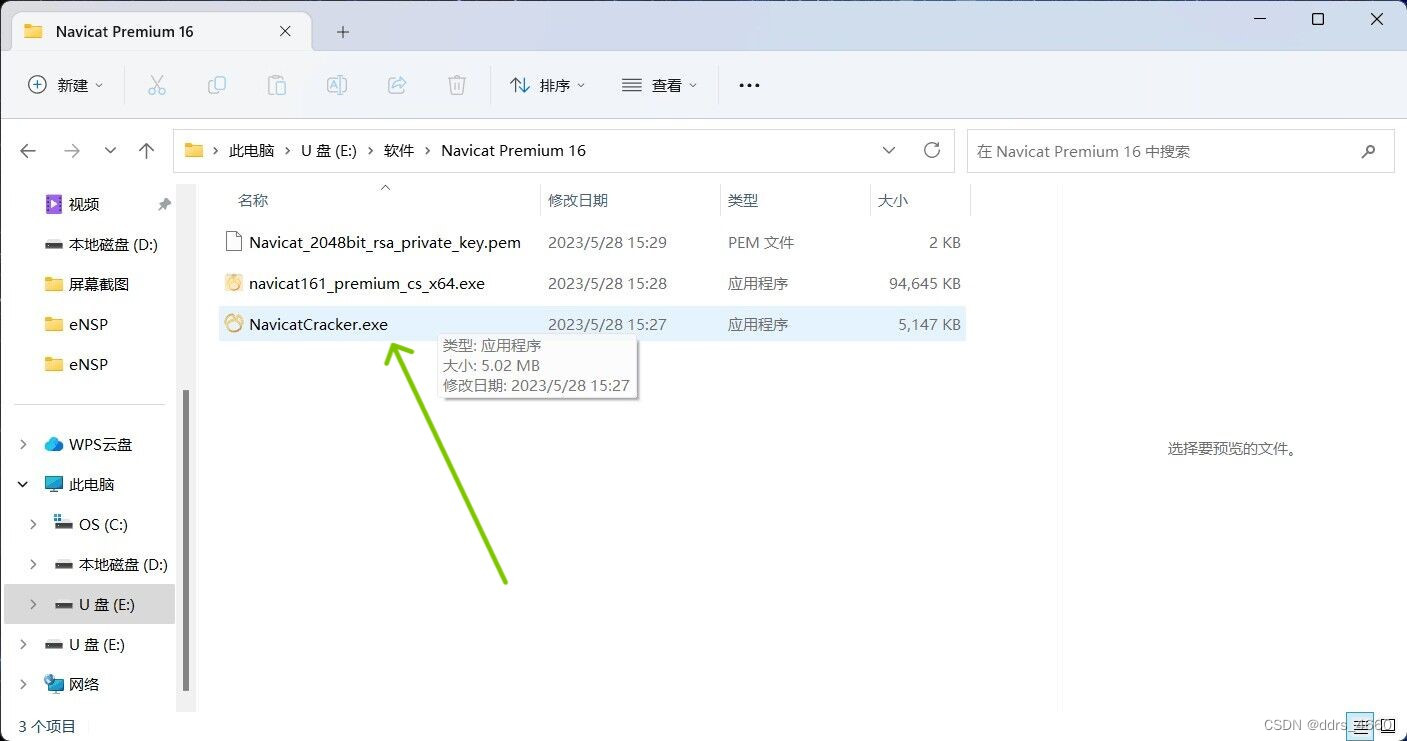Click the Copy icon in toolbar
The height and width of the screenshot is (741, 1407).
[x=216, y=86]
